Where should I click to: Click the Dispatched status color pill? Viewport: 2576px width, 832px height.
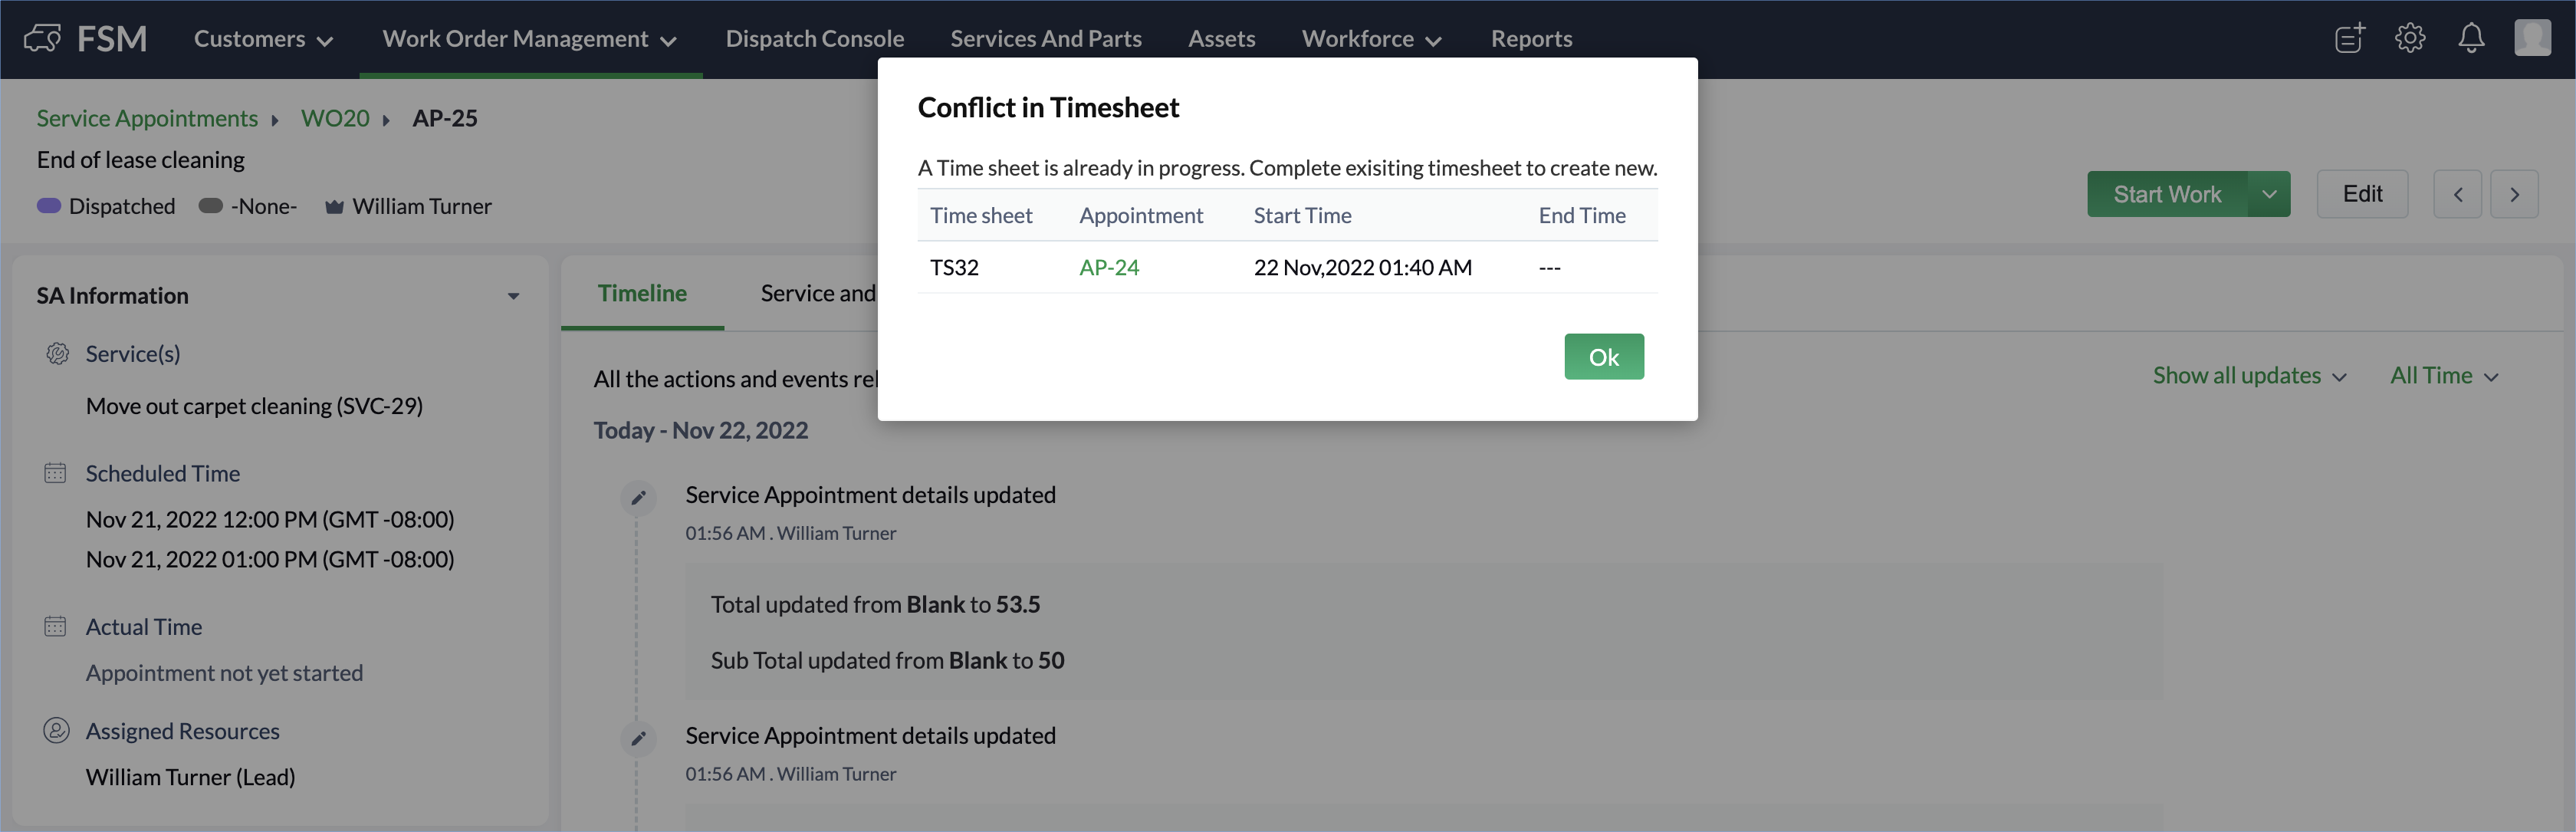click(49, 206)
